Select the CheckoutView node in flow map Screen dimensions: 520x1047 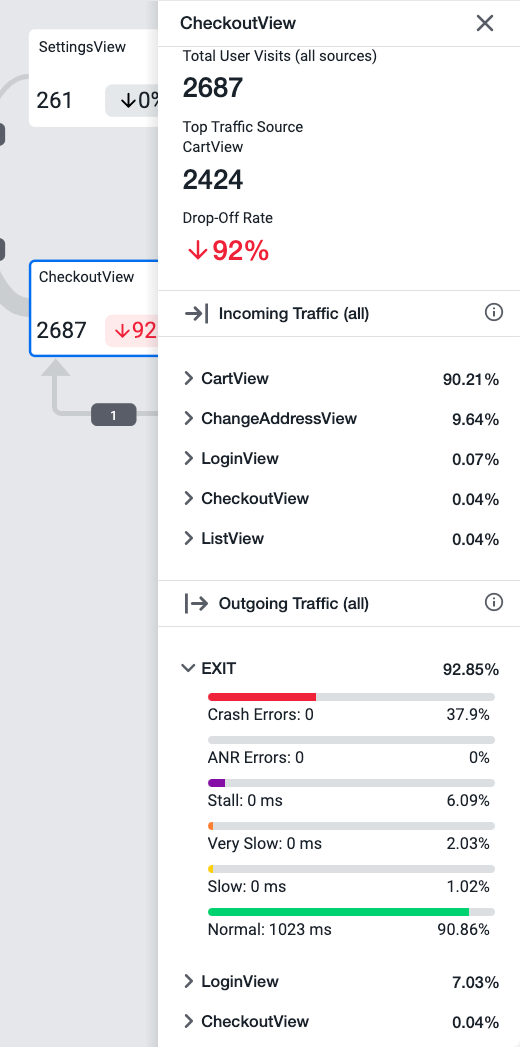click(93, 308)
